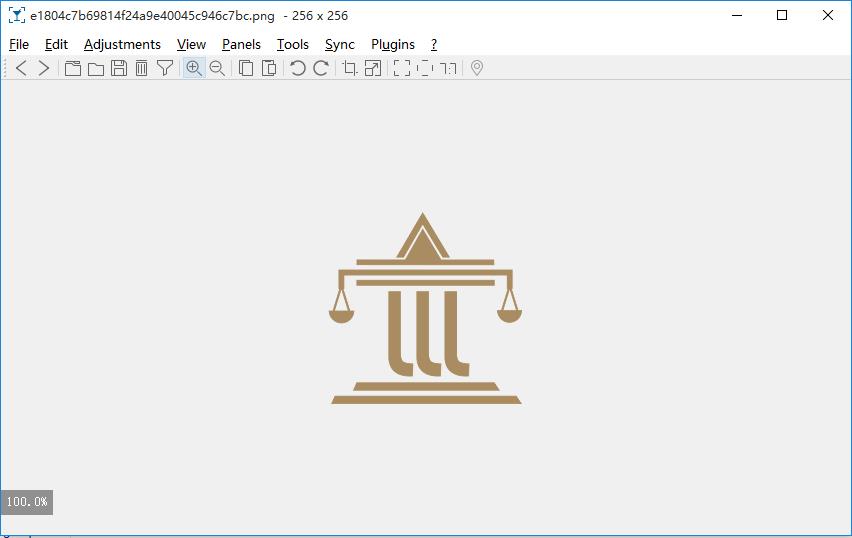Go to the previous image arrow
The width and height of the screenshot is (852, 538).
(x=21, y=68)
